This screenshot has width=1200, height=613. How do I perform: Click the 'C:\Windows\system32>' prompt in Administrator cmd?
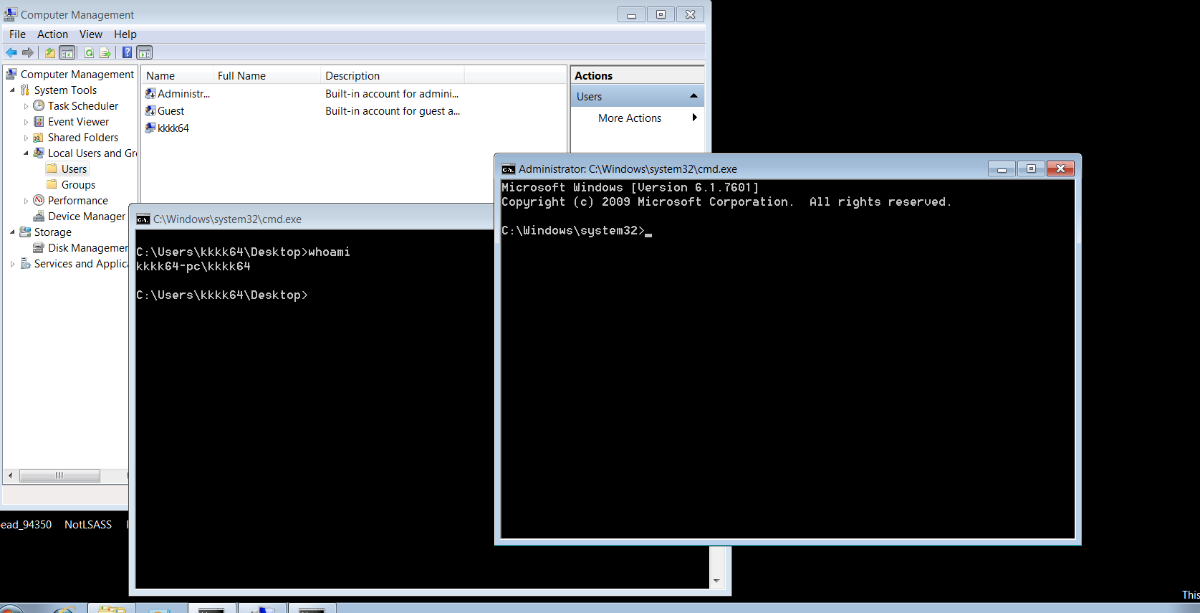[573, 231]
